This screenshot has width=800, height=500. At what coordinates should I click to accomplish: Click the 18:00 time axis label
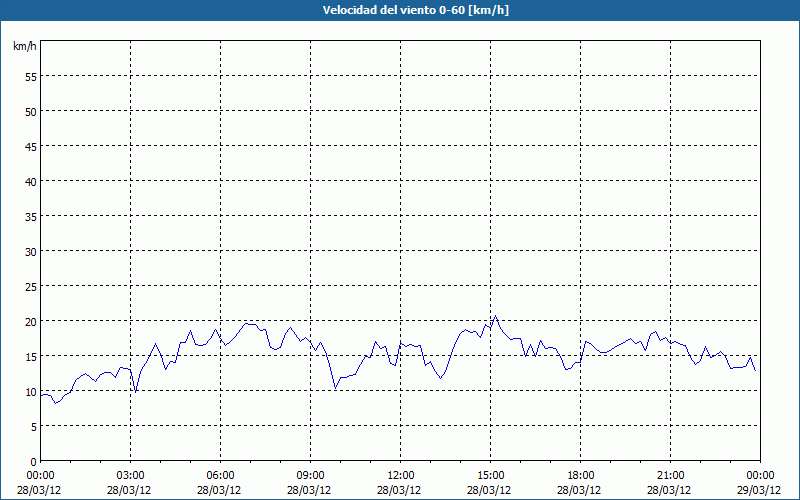(x=581, y=476)
